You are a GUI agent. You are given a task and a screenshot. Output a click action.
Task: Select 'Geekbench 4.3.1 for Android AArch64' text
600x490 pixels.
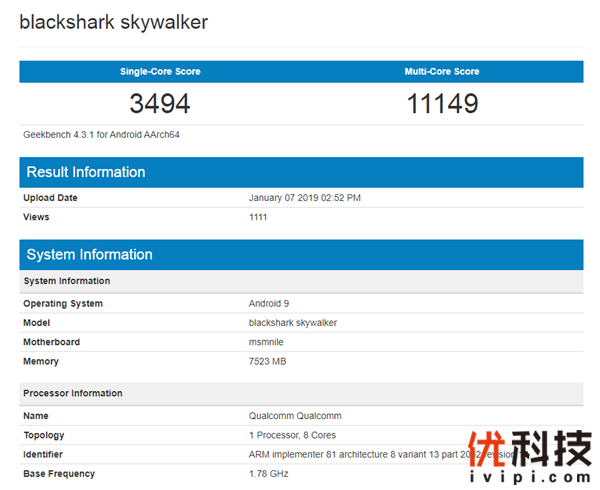point(101,135)
